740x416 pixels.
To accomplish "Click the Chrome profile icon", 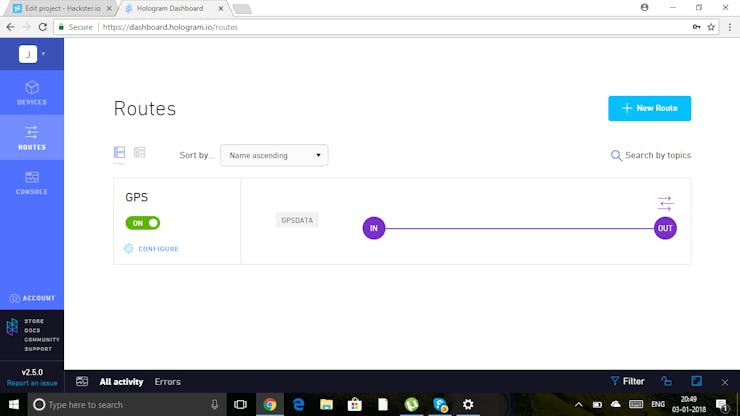I will tap(644, 8).
